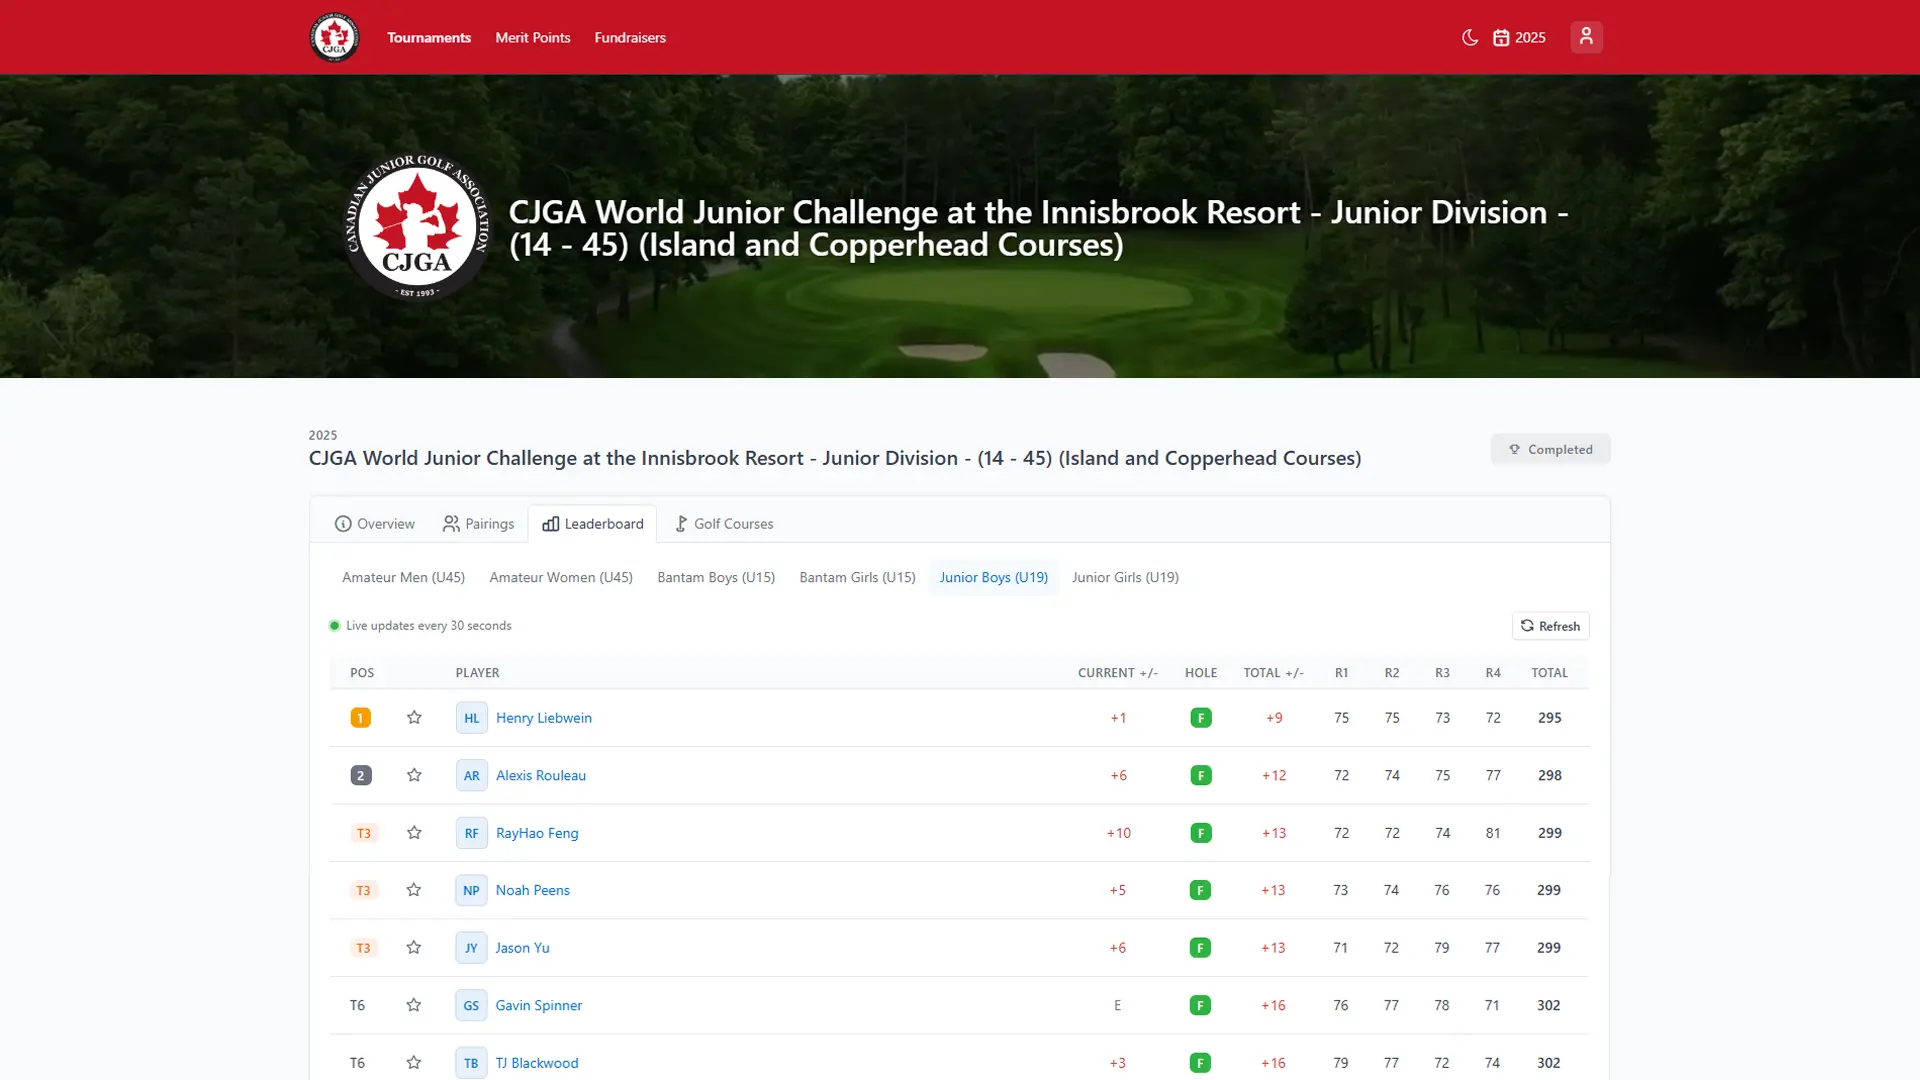This screenshot has width=1920, height=1080.
Task: Switch to the Junior Girls (U19) leaderboard
Action: [1125, 577]
